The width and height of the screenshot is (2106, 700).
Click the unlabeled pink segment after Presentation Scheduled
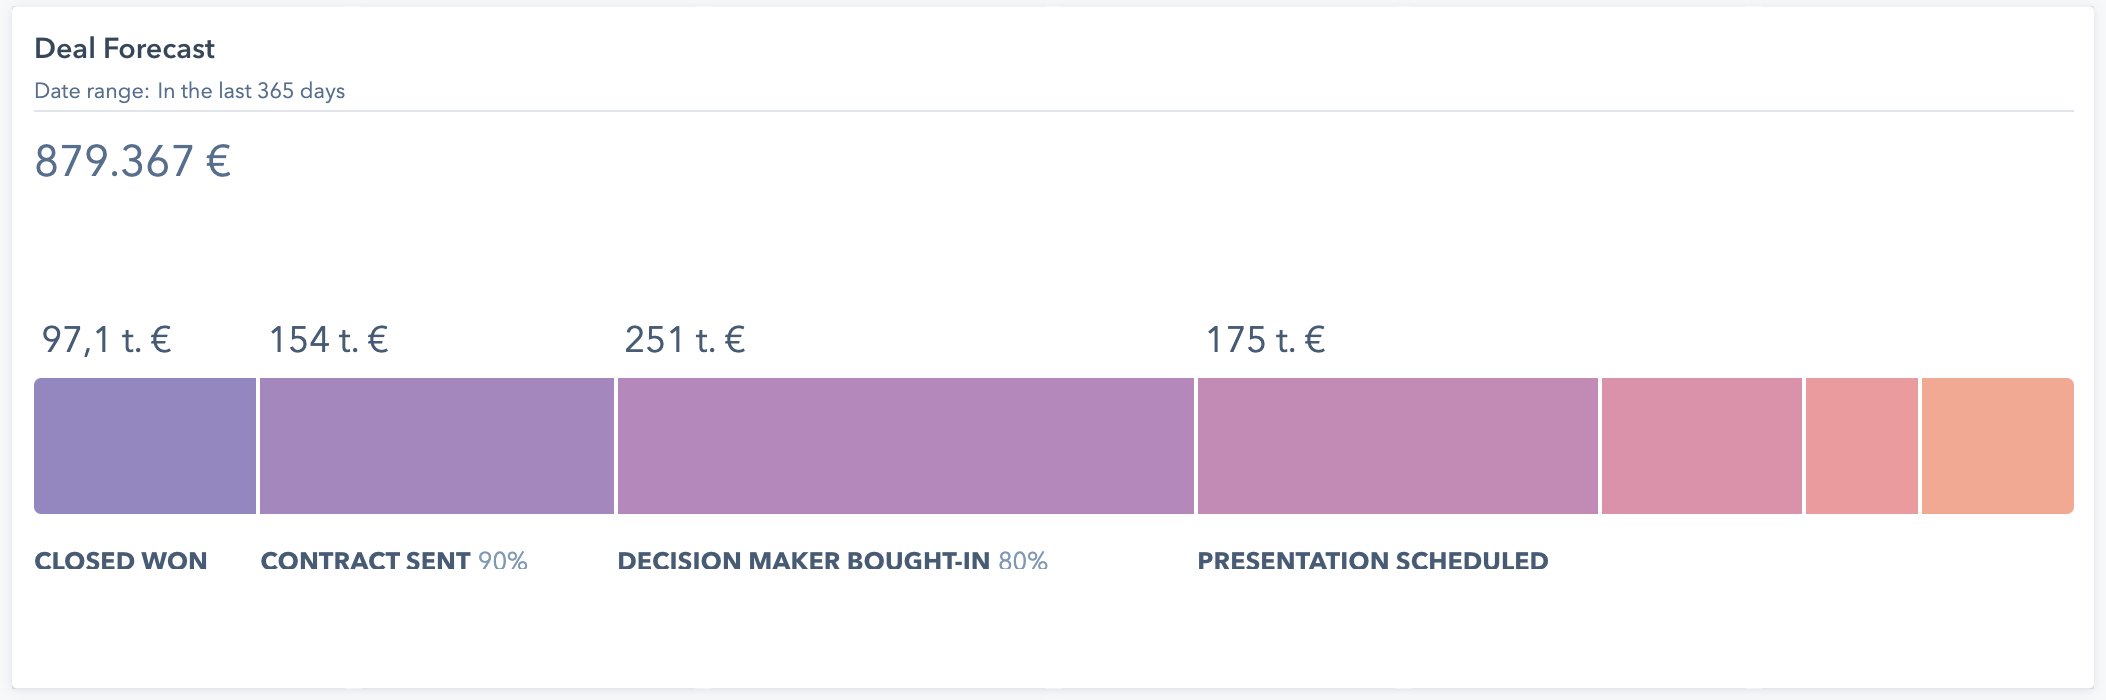pyautogui.click(x=1701, y=446)
